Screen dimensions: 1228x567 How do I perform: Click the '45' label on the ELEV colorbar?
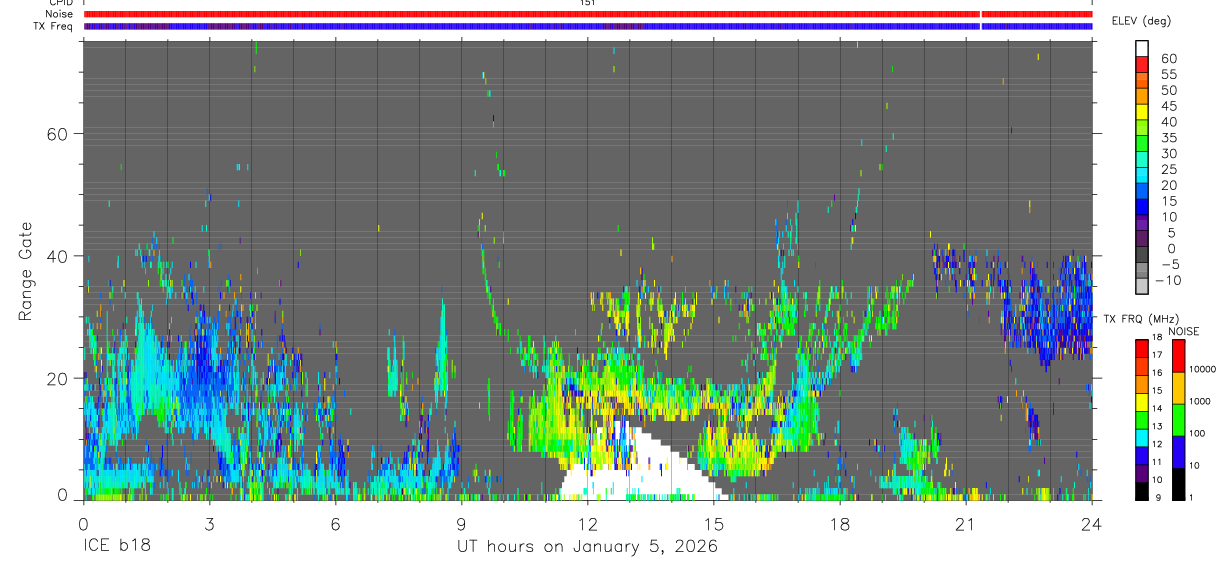[x=1168, y=106]
